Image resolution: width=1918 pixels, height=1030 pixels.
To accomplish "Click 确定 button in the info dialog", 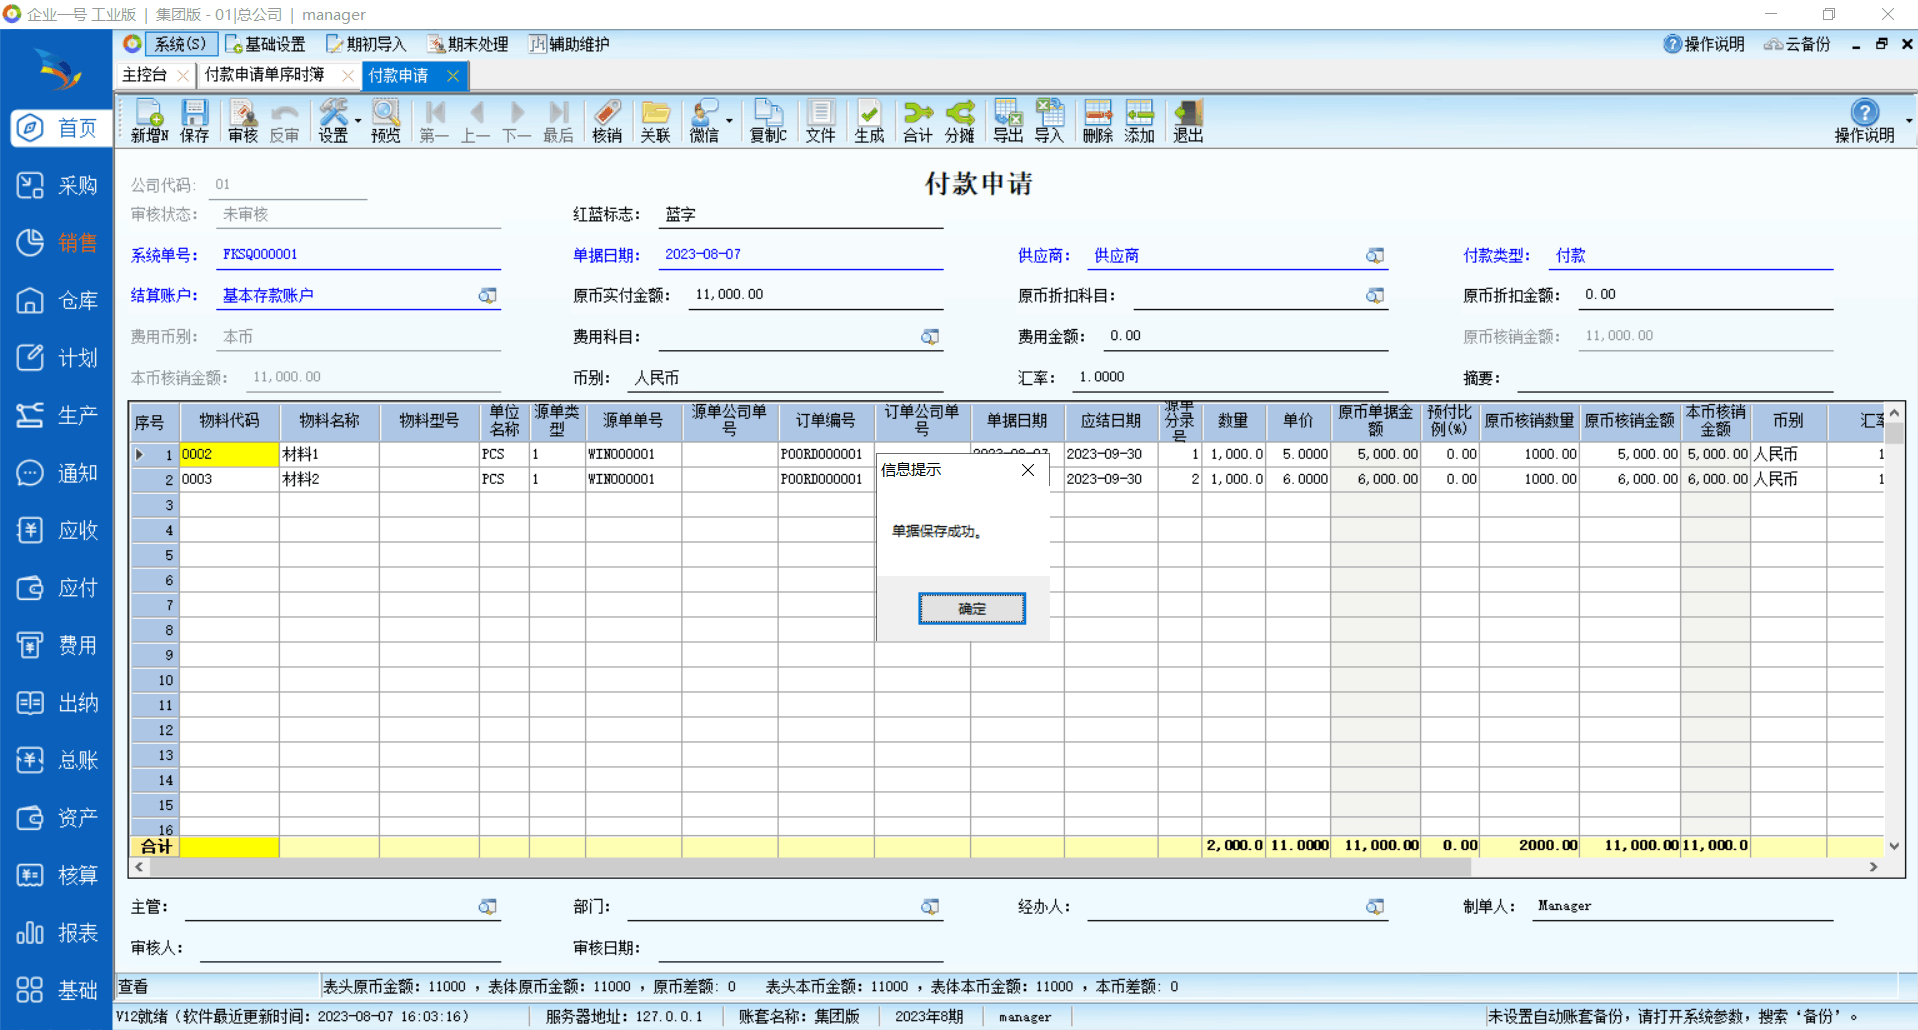I will coord(971,608).
